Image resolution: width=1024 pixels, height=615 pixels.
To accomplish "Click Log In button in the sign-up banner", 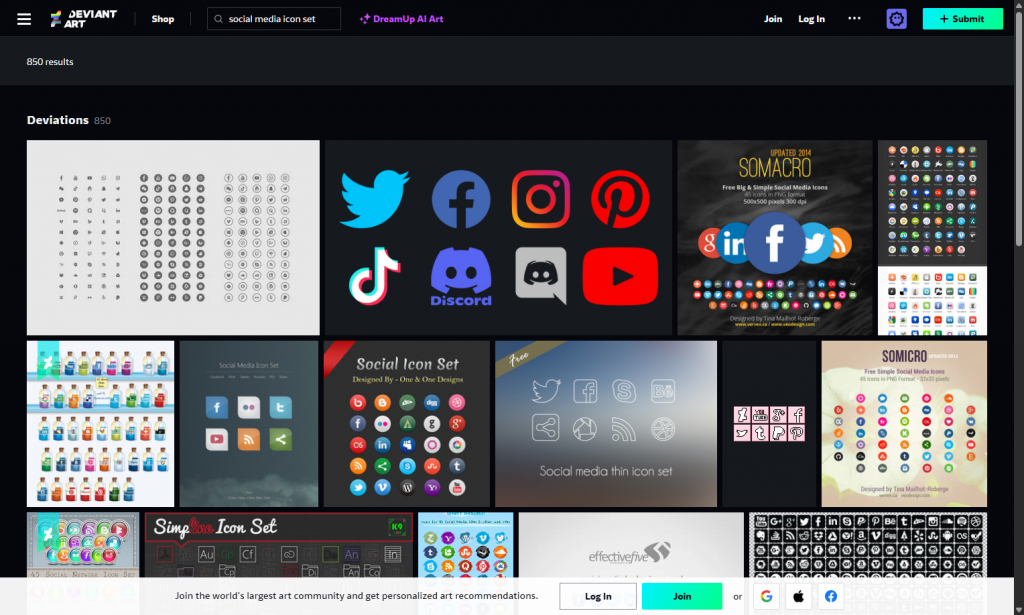I will coord(598,596).
